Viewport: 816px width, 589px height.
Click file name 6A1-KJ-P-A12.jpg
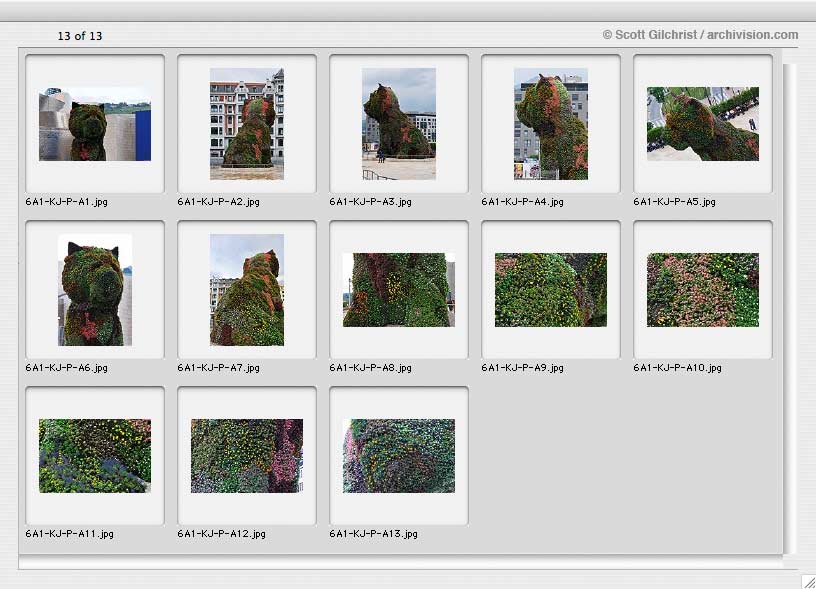(x=221, y=534)
